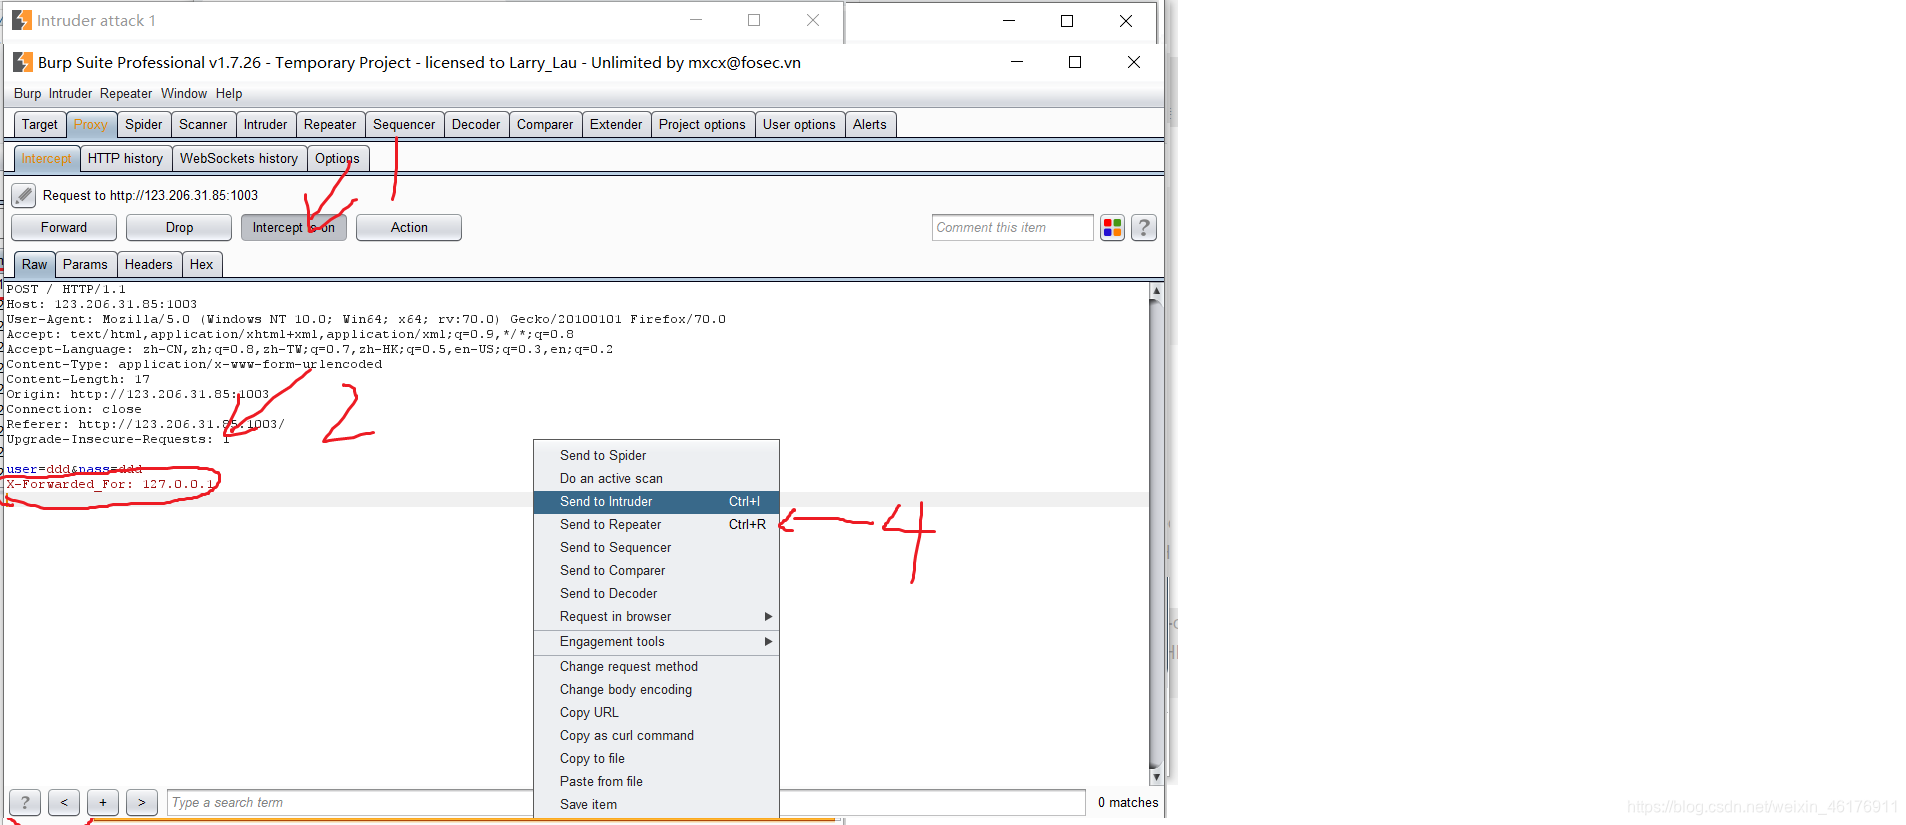Click the plus button in search bar
Viewport: 1906px width, 825px height.
coord(103,802)
